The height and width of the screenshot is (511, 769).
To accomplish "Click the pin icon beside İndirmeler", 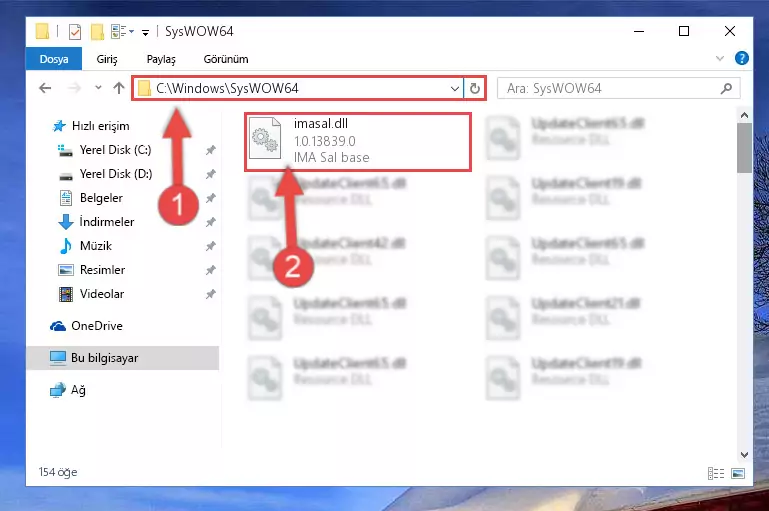I will tap(210, 222).
